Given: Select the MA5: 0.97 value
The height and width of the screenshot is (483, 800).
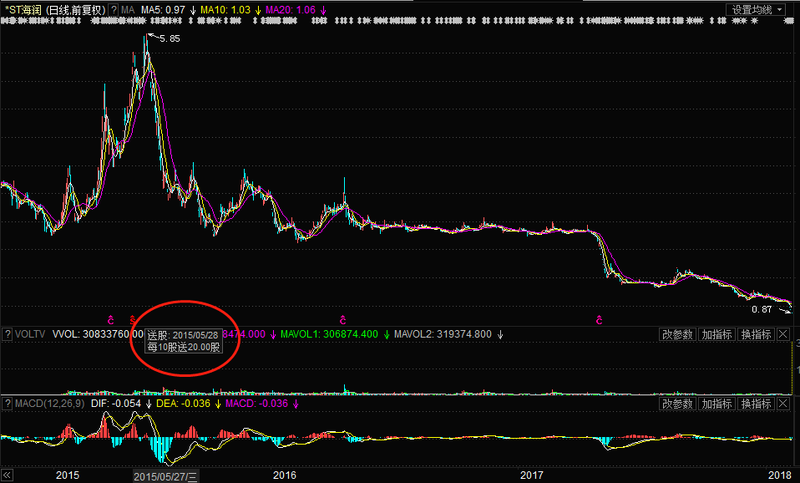Looking at the screenshot, I should click(x=163, y=10).
